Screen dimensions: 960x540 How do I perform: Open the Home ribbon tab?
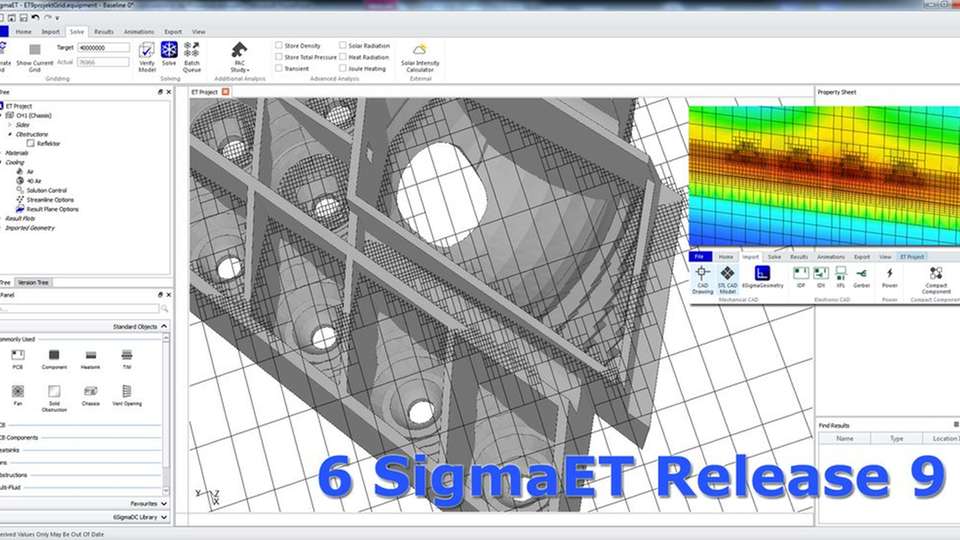click(23, 32)
